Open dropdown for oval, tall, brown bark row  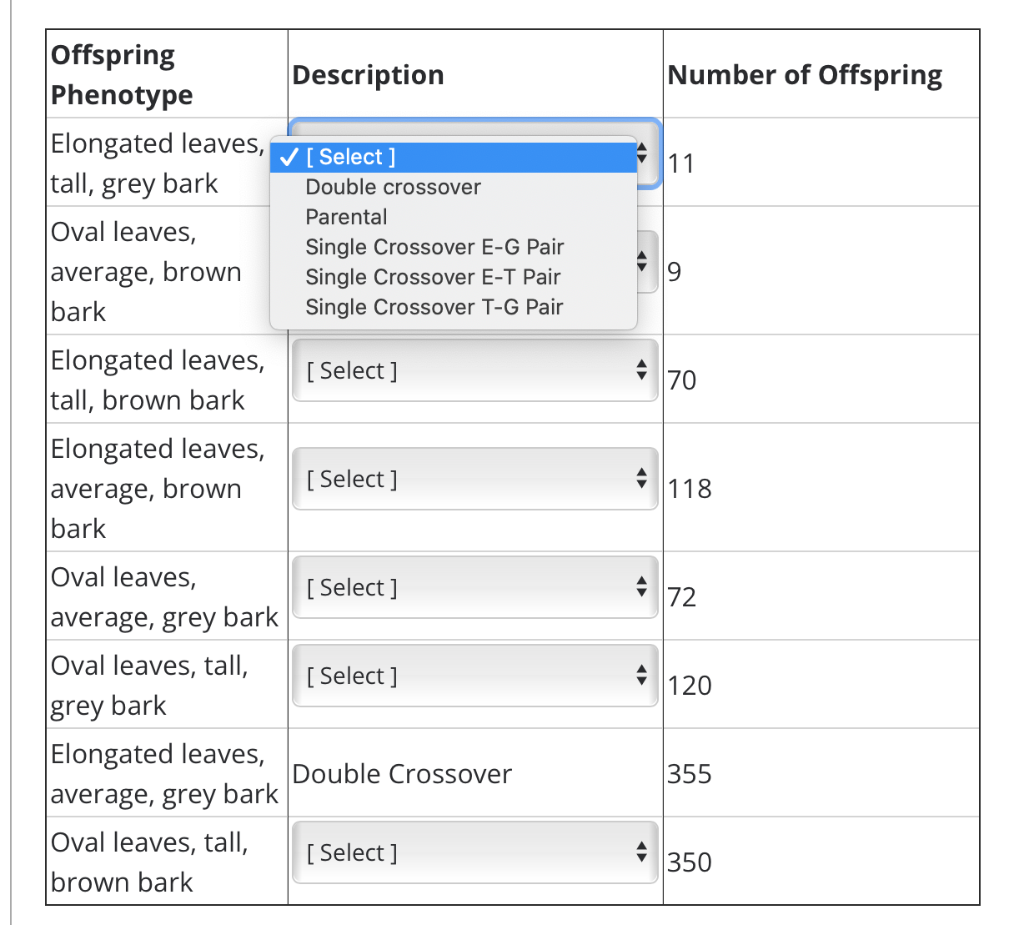475,852
